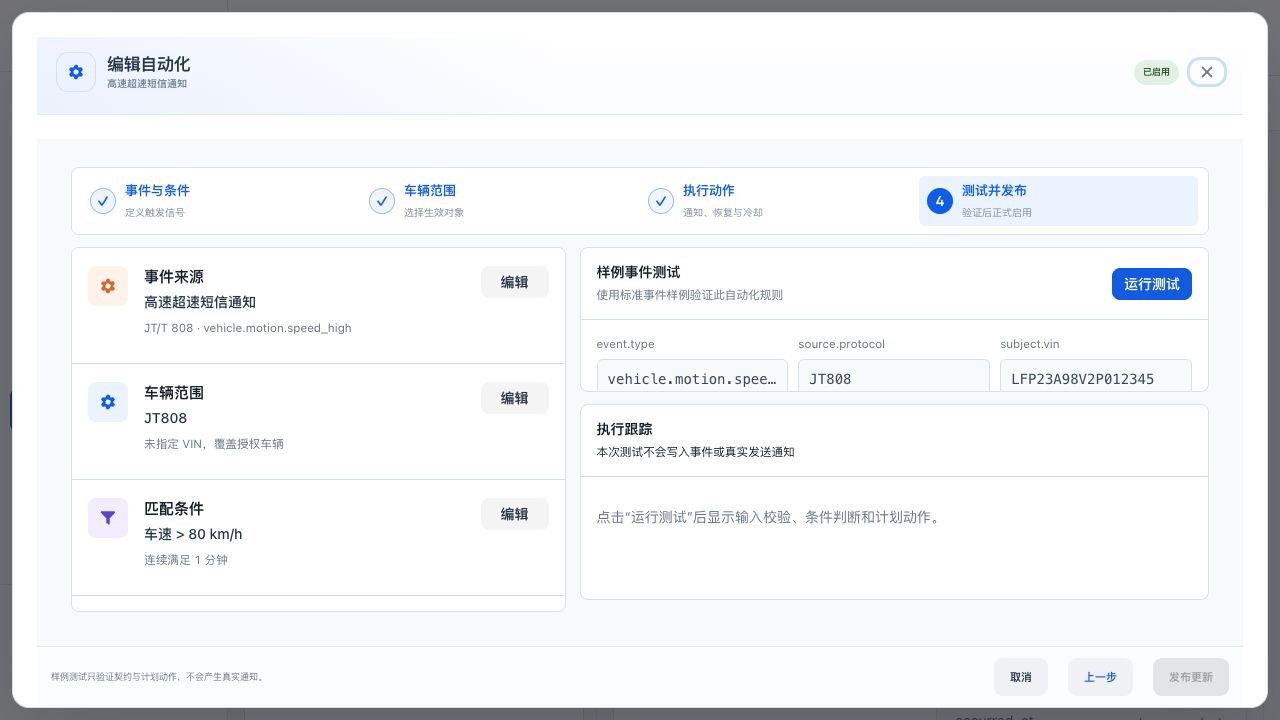Image resolution: width=1280 pixels, height=720 pixels.
Task: Close the 编辑自动化 dialog
Action: pyautogui.click(x=1207, y=72)
